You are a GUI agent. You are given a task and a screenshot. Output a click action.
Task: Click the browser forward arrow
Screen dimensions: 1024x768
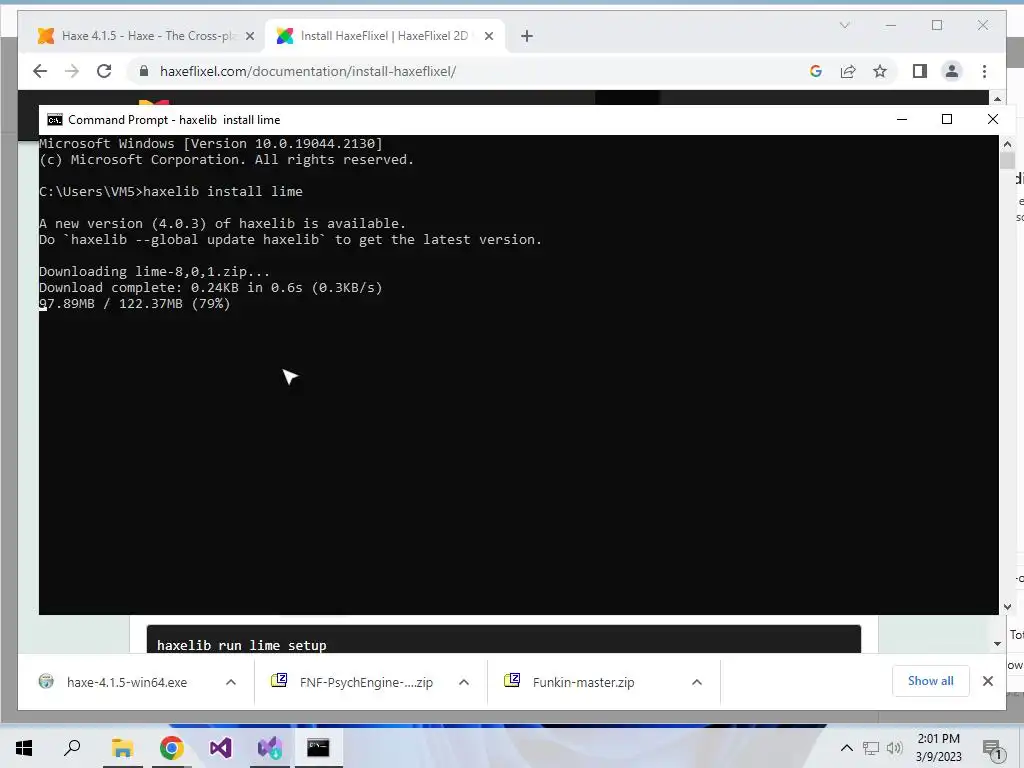tap(72, 71)
